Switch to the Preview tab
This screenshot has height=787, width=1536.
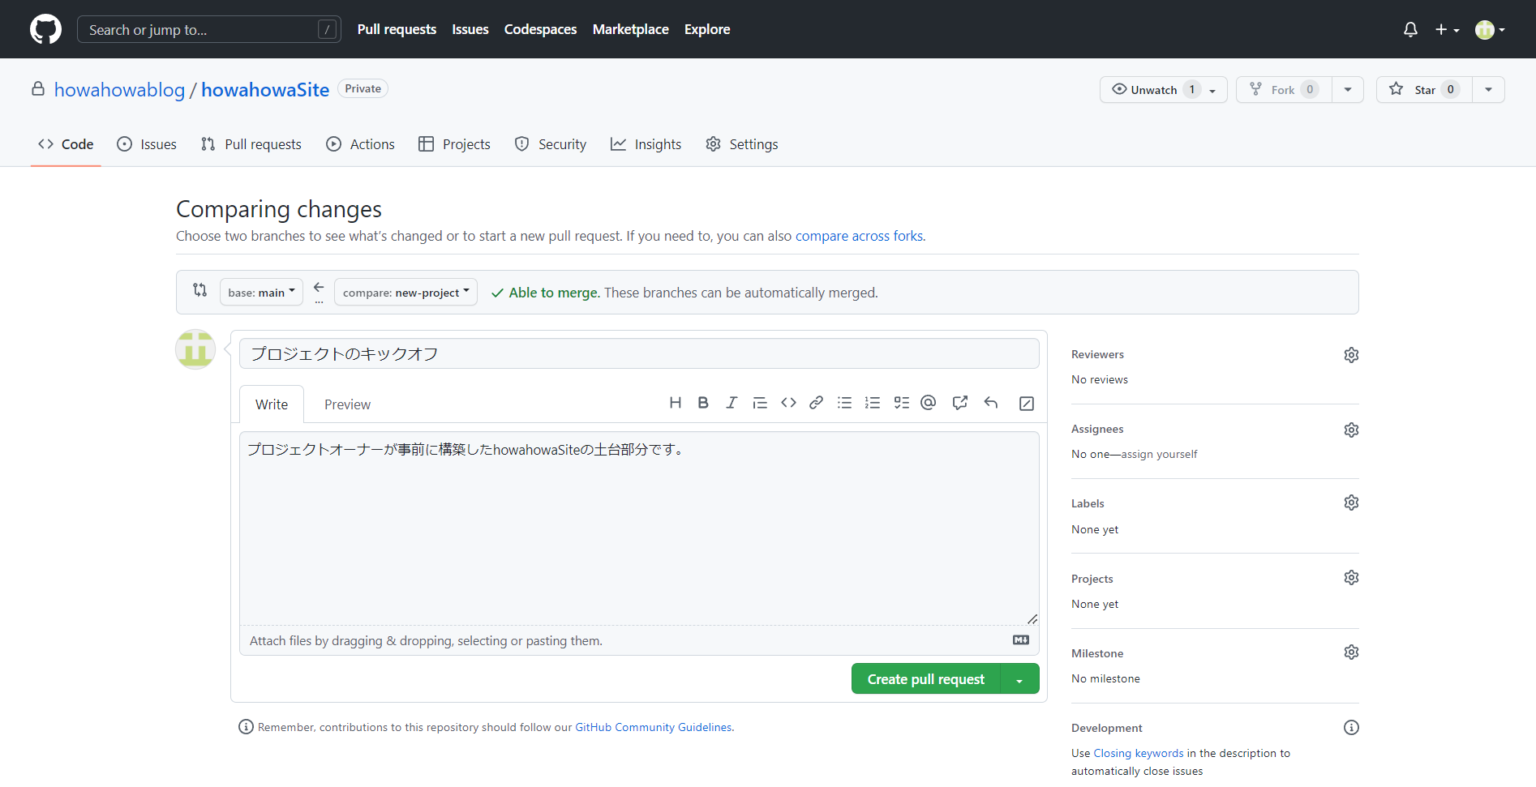click(x=347, y=405)
